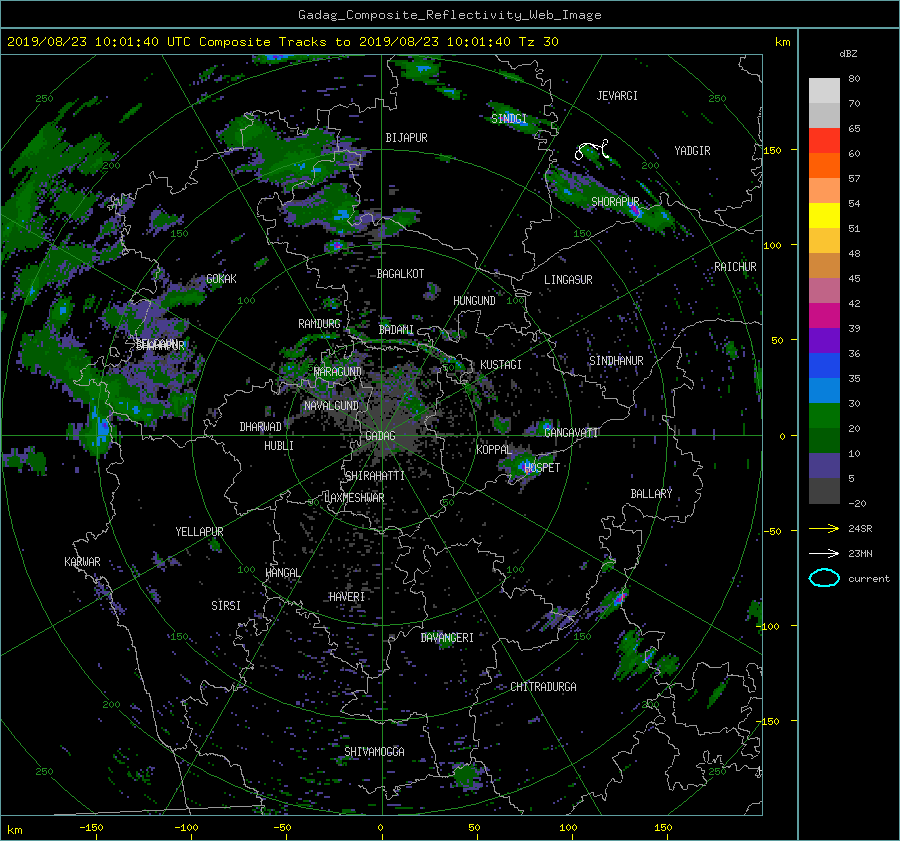Click the CHITRADURGA city label
This screenshot has height=841, width=900.
coord(543,687)
